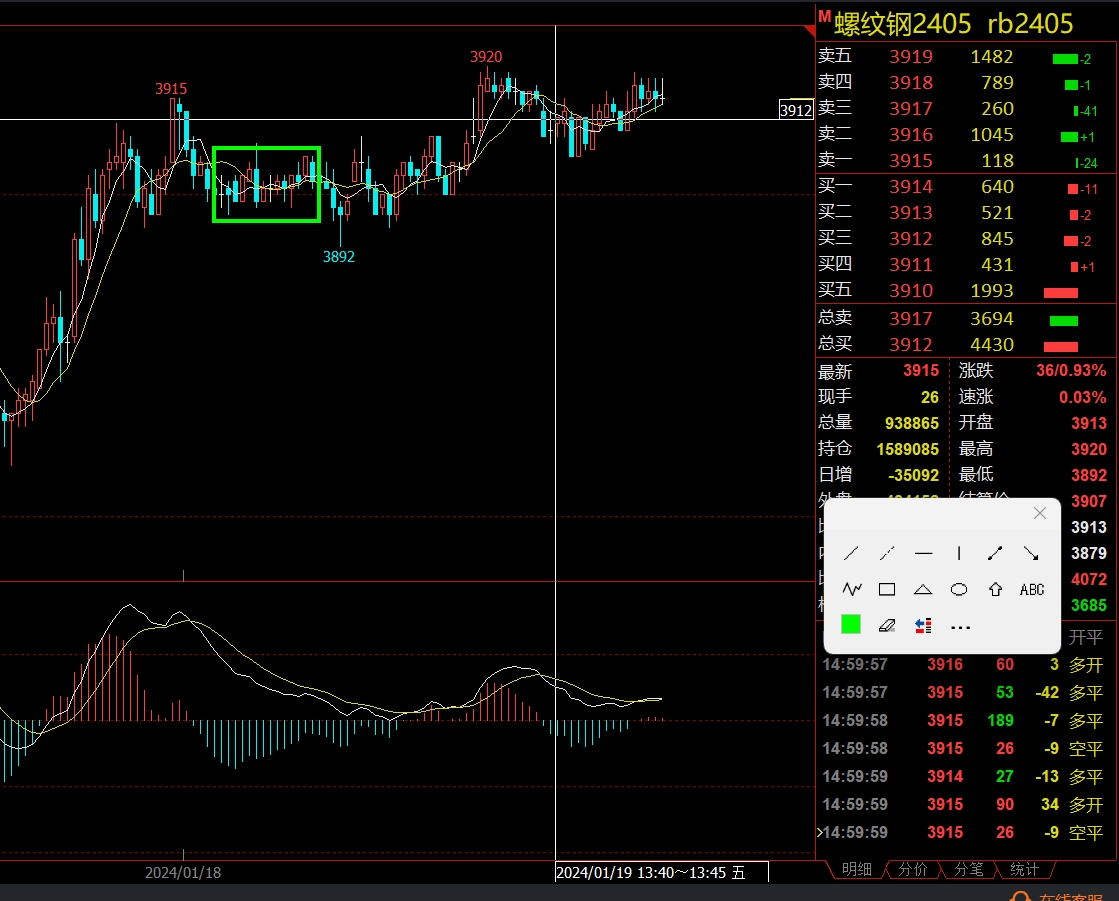Click the 2024/01/18 date marker on time axis
The image size is (1119, 901).
click(183, 872)
